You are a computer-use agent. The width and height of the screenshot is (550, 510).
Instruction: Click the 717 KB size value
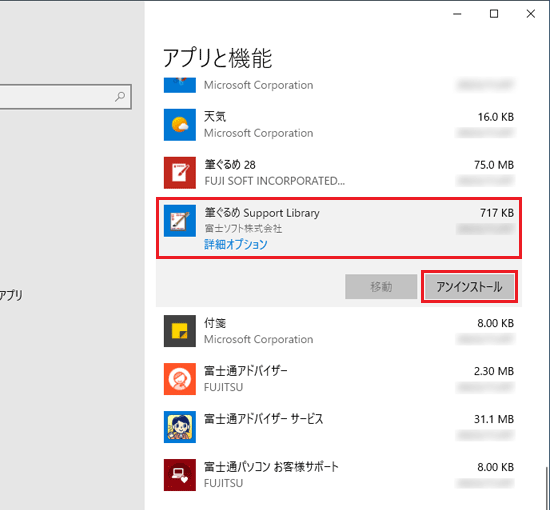[x=497, y=213]
